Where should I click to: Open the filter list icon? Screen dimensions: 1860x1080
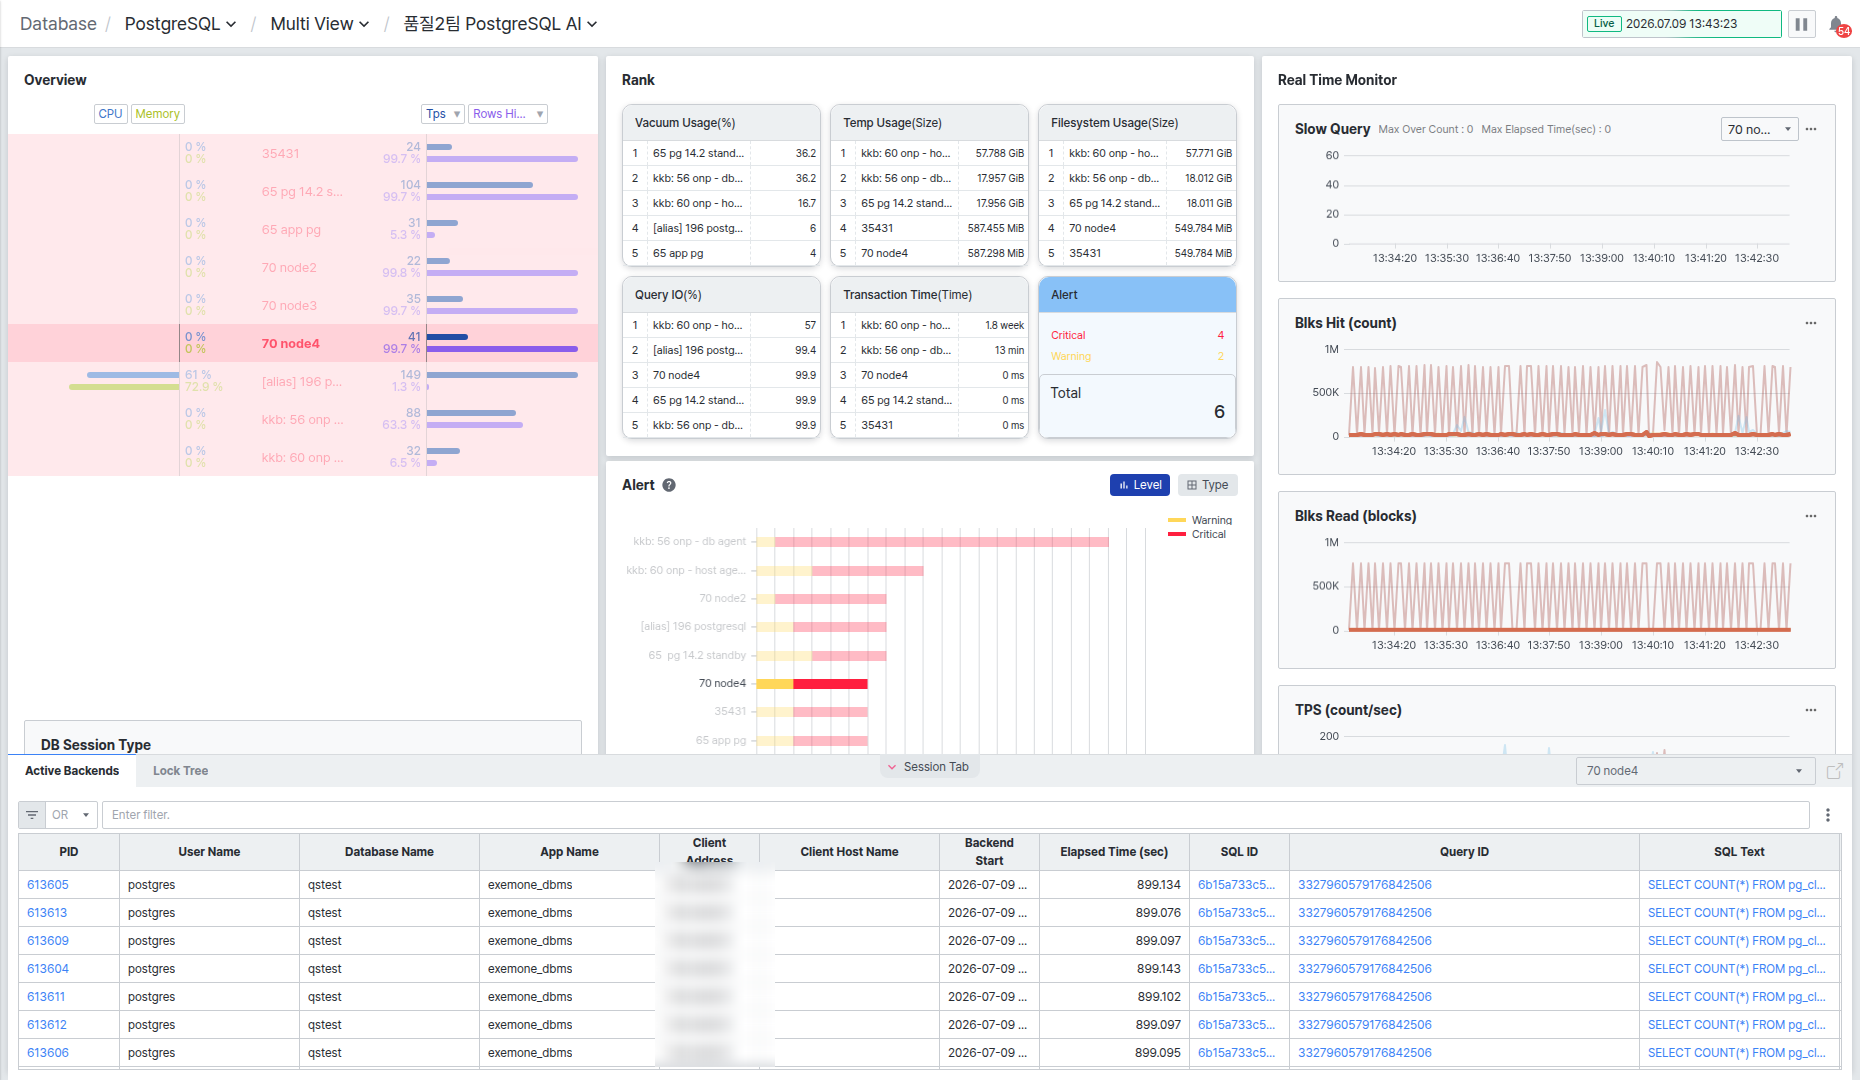[32, 815]
